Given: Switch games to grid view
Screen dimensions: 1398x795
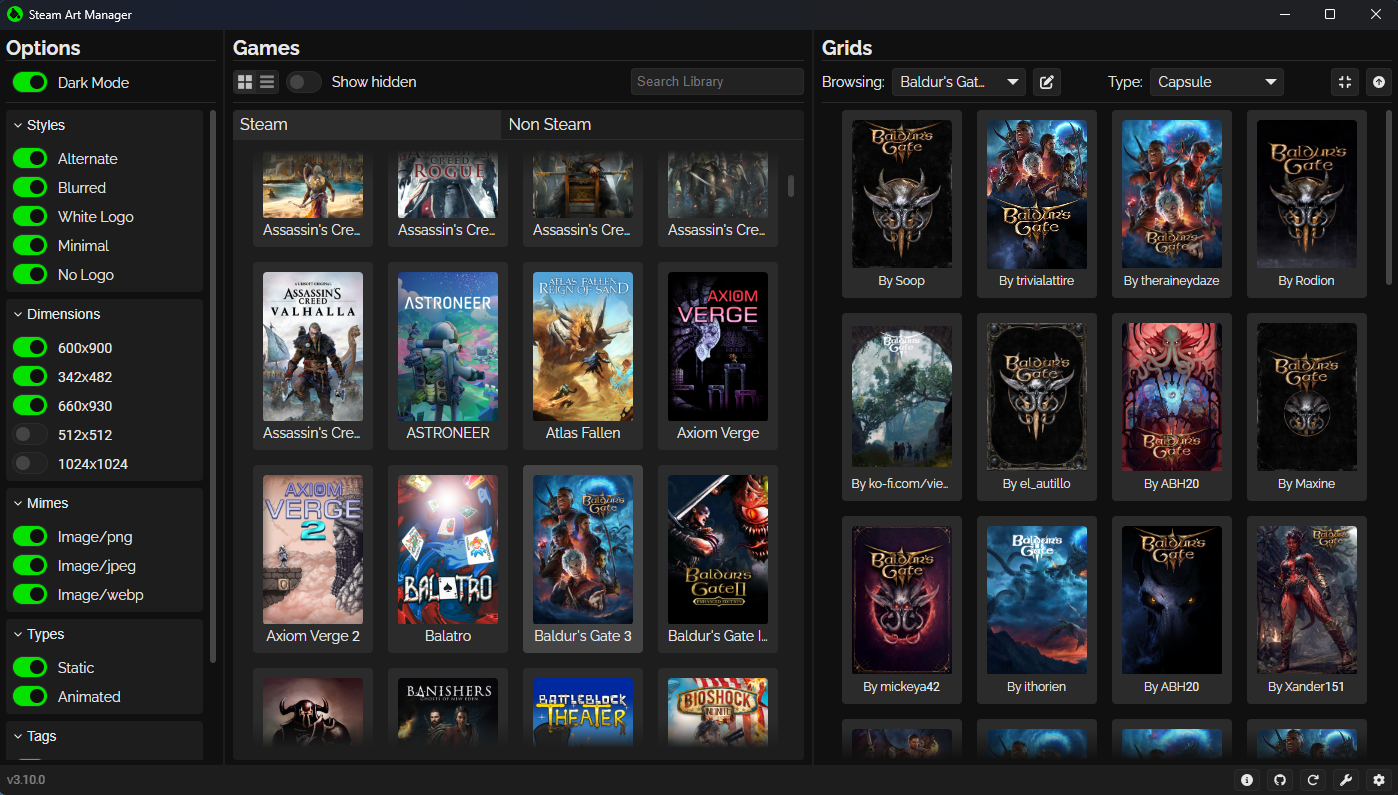Looking at the screenshot, I should coord(245,82).
